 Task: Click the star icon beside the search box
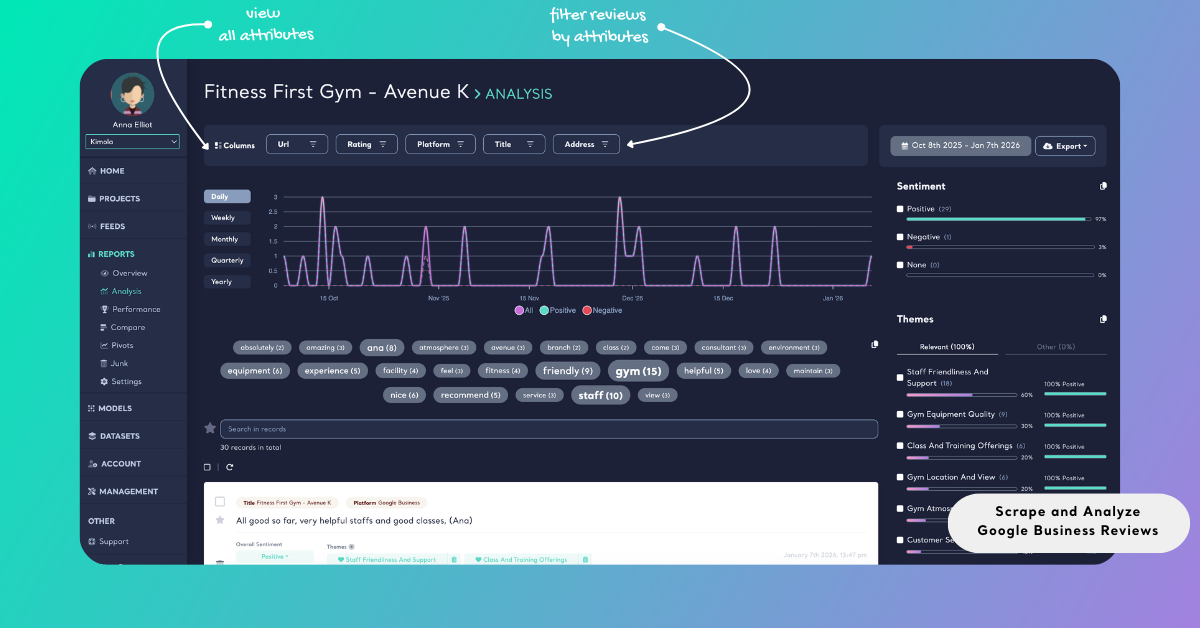click(210, 428)
